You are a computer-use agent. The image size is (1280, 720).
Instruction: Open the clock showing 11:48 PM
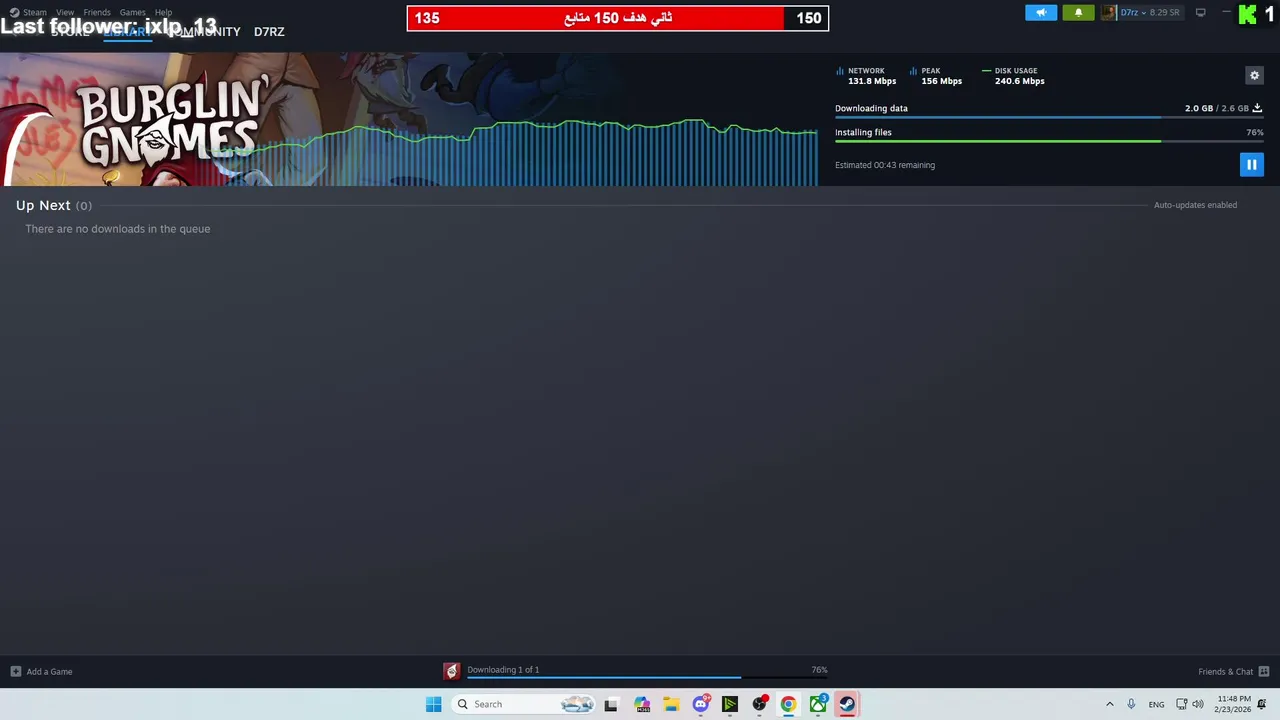point(1234,704)
